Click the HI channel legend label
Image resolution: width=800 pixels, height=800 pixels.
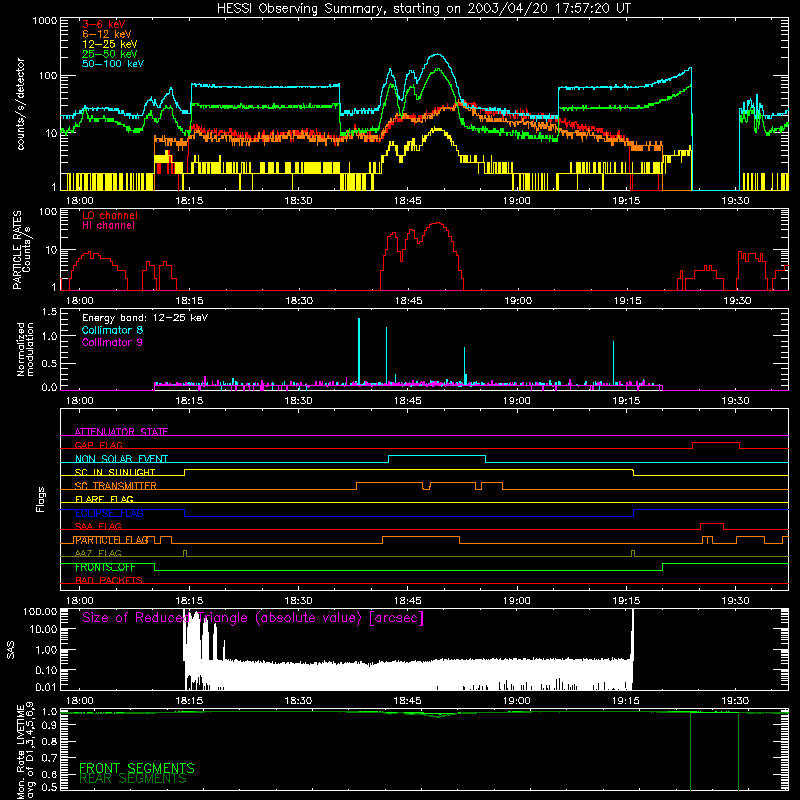pyautogui.click(x=108, y=226)
